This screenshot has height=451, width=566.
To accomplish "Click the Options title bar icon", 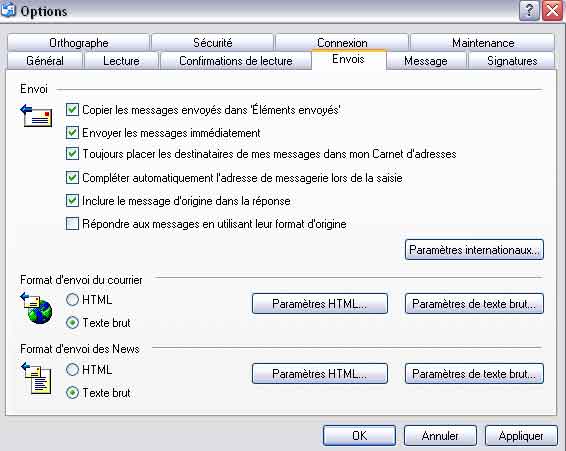I will [8, 10].
